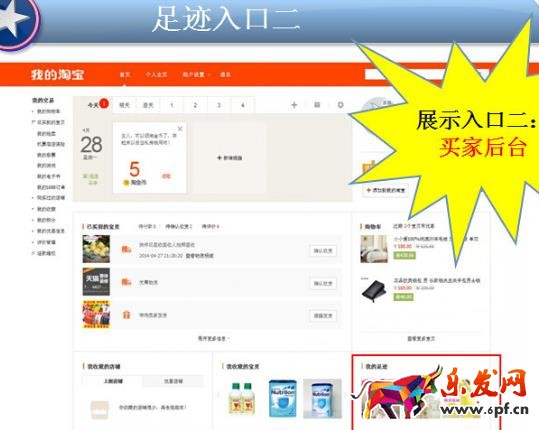The image size is (539, 430).
Task: Open 机票酒店保险 in the left sidebar
Action: pyautogui.click(x=51, y=144)
